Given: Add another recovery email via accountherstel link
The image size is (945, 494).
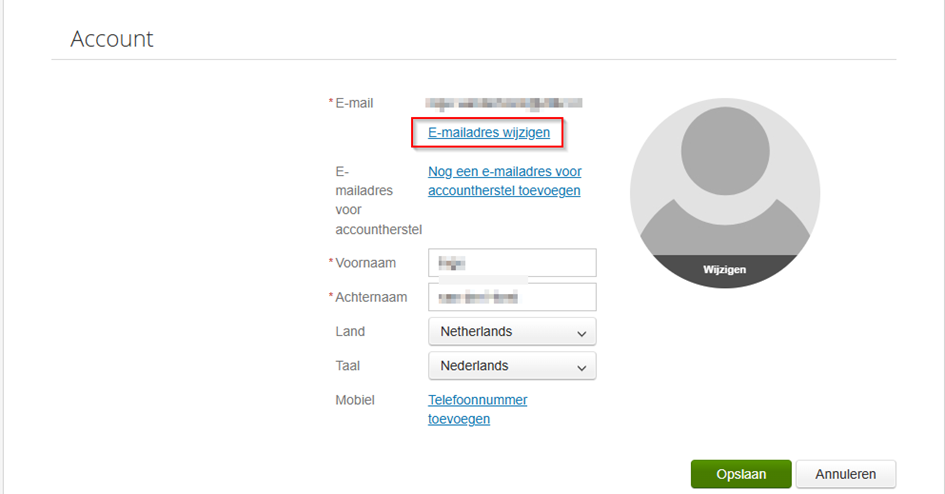Looking at the screenshot, I should (504, 181).
